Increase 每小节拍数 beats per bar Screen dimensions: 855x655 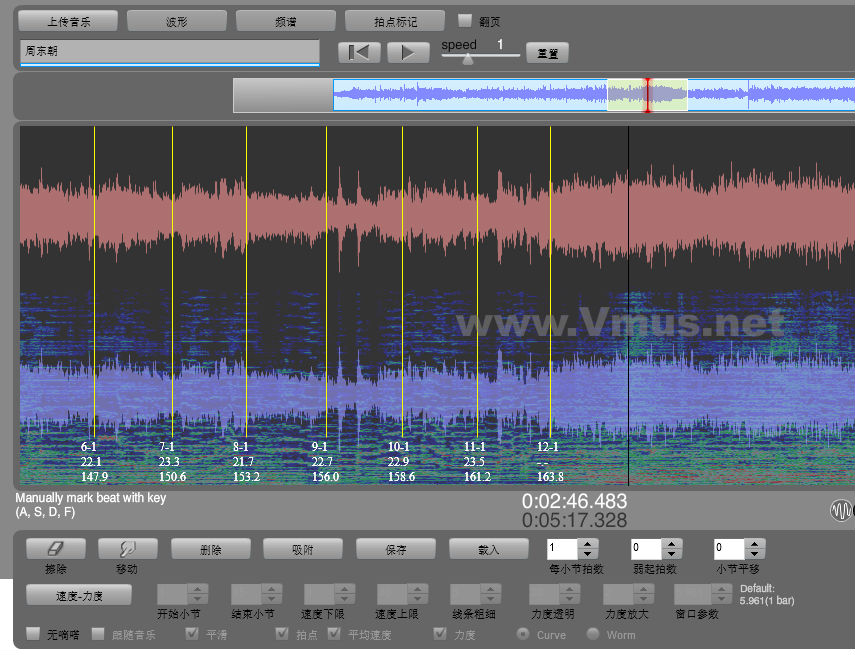pyautogui.click(x=587, y=544)
